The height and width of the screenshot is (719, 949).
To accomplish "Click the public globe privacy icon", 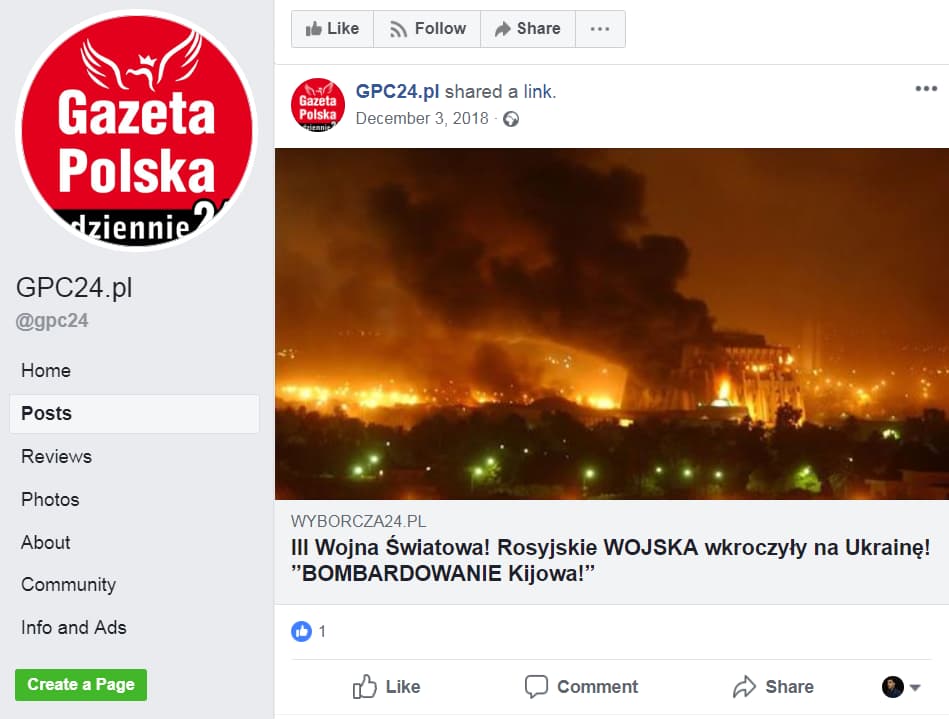I will pyautogui.click(x=511, y=119).
